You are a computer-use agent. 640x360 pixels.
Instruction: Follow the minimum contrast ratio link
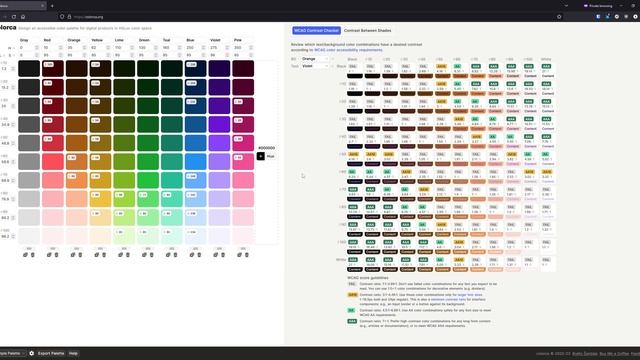[448, 299]
